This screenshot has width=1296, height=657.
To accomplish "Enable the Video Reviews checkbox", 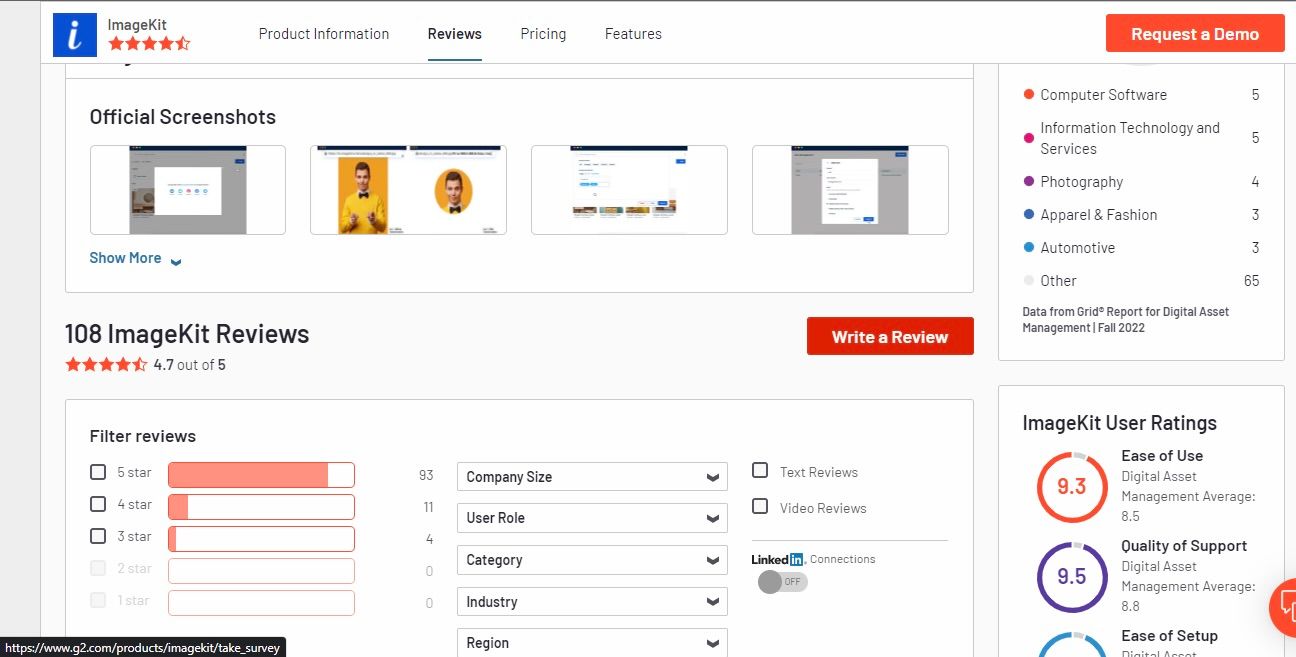I will pyautogui.click(x=760, y=507).
